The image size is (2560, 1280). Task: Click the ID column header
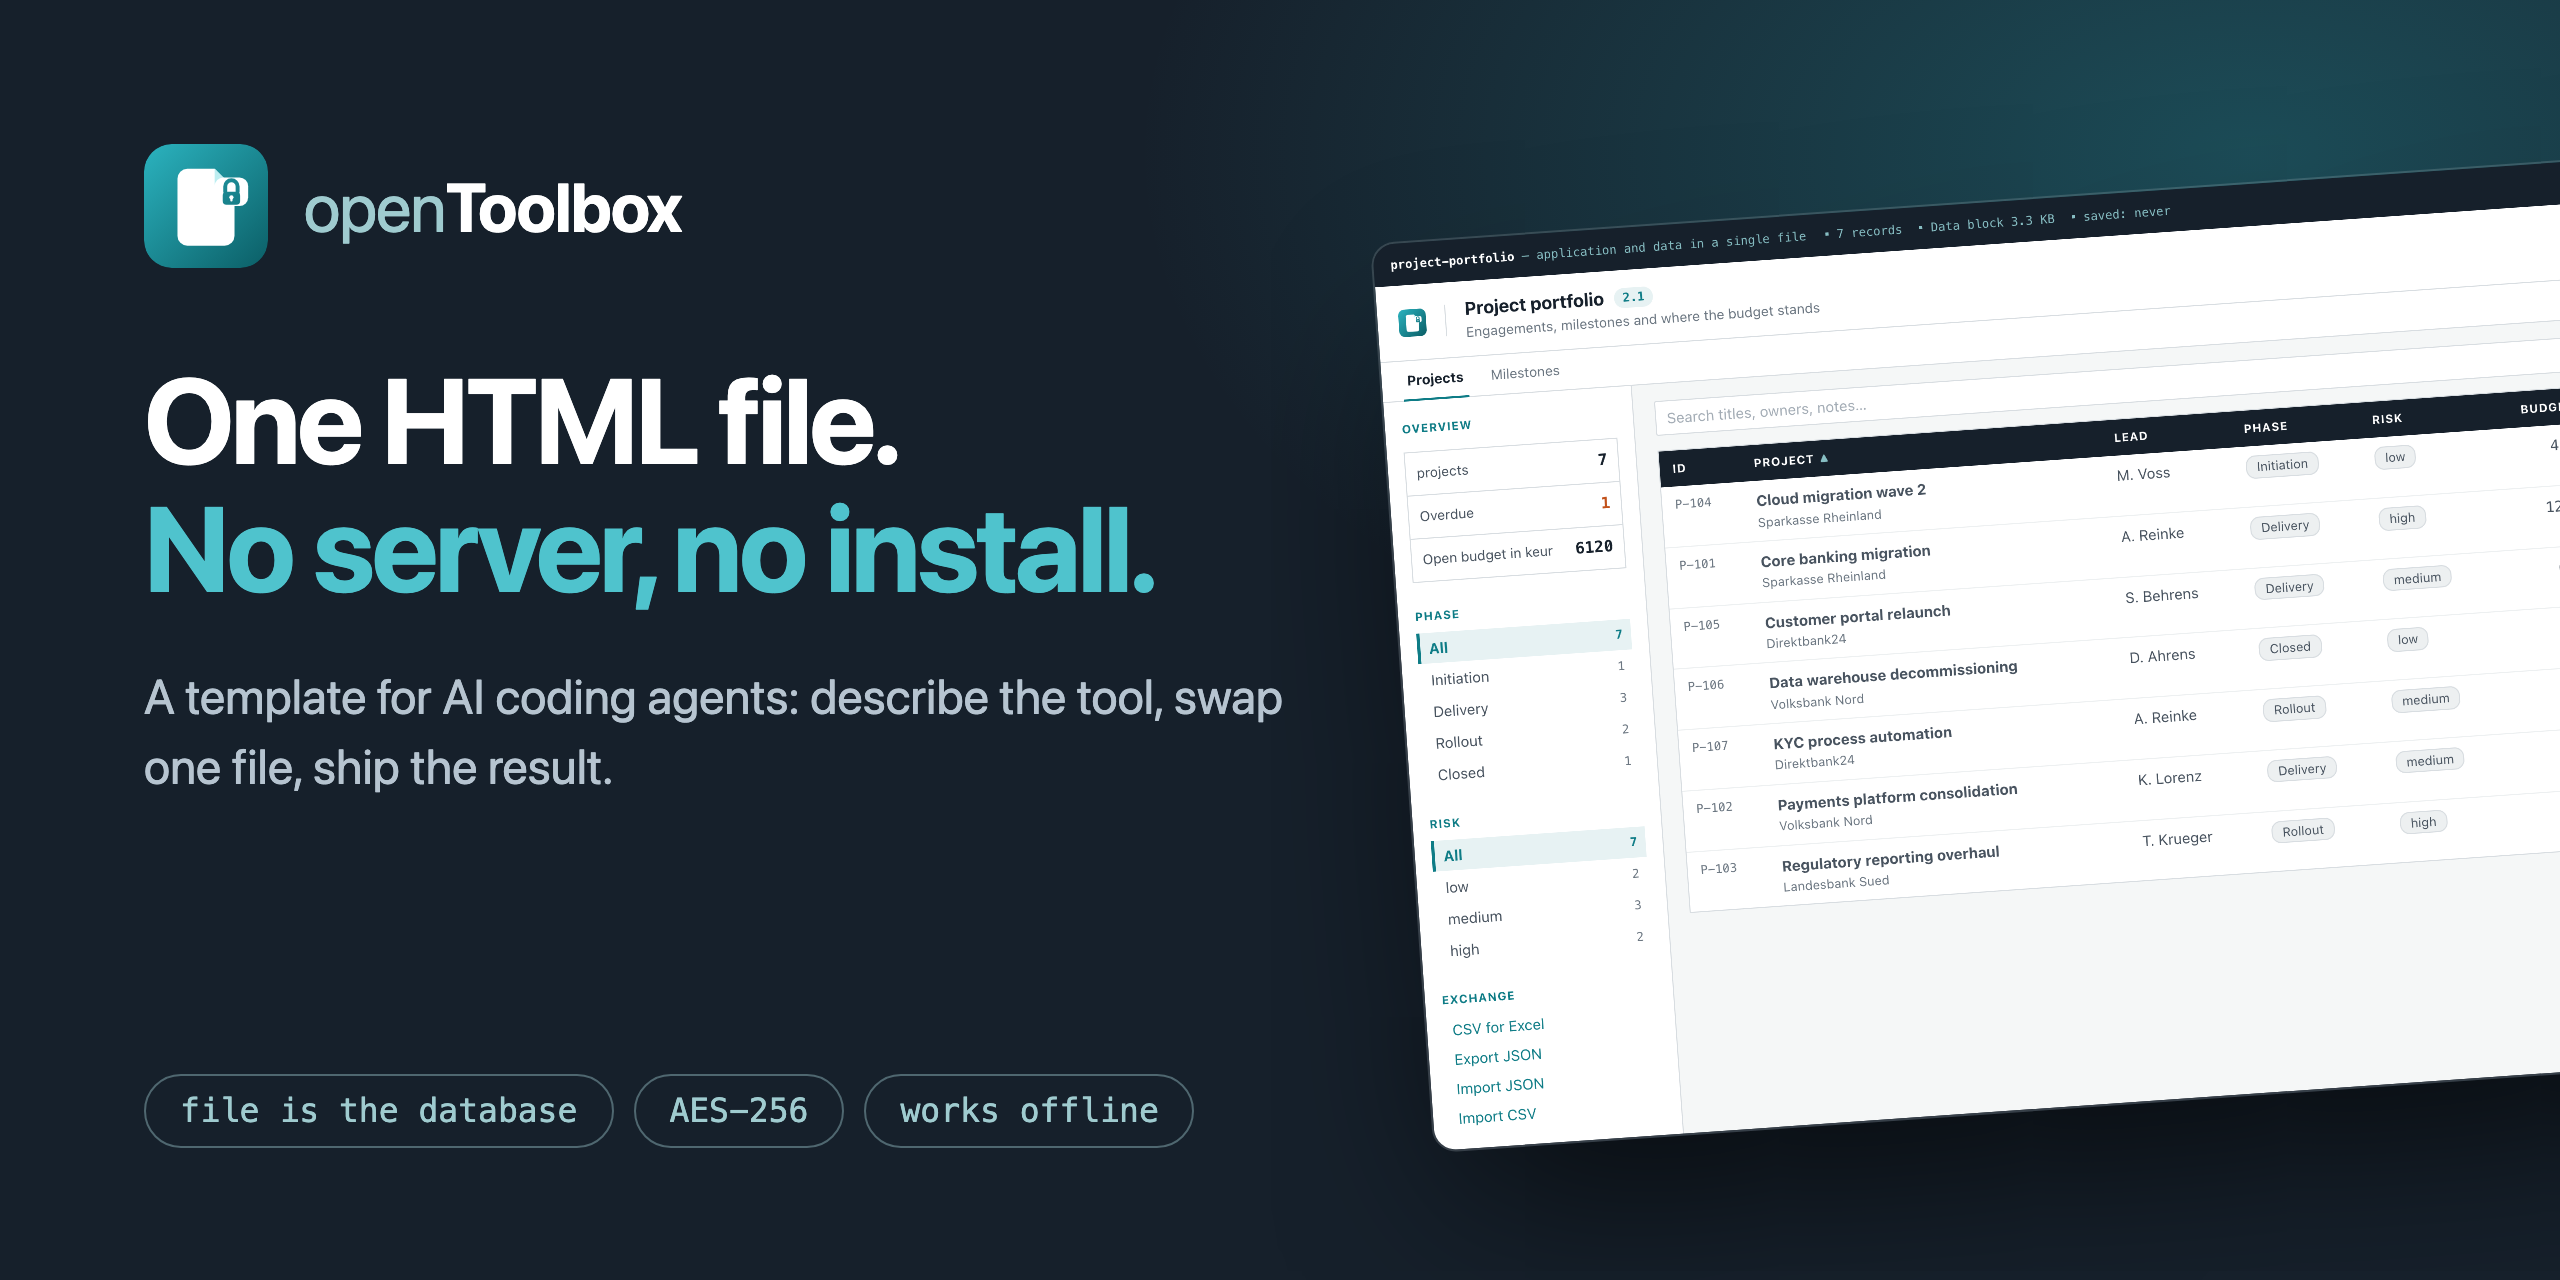pos(1679,468)
